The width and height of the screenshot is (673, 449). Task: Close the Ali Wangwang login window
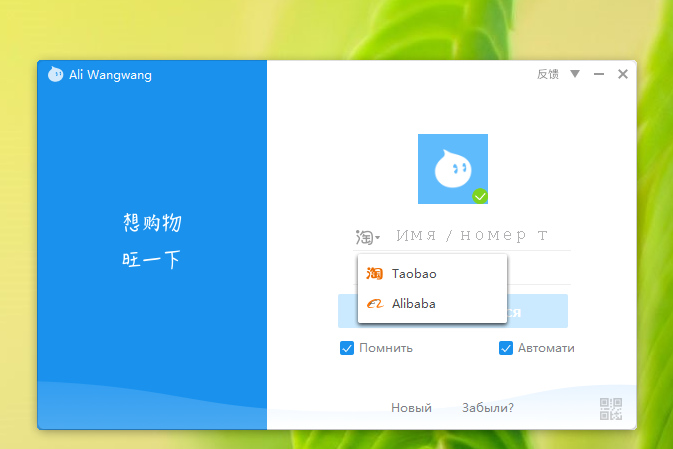click(623, 74)
